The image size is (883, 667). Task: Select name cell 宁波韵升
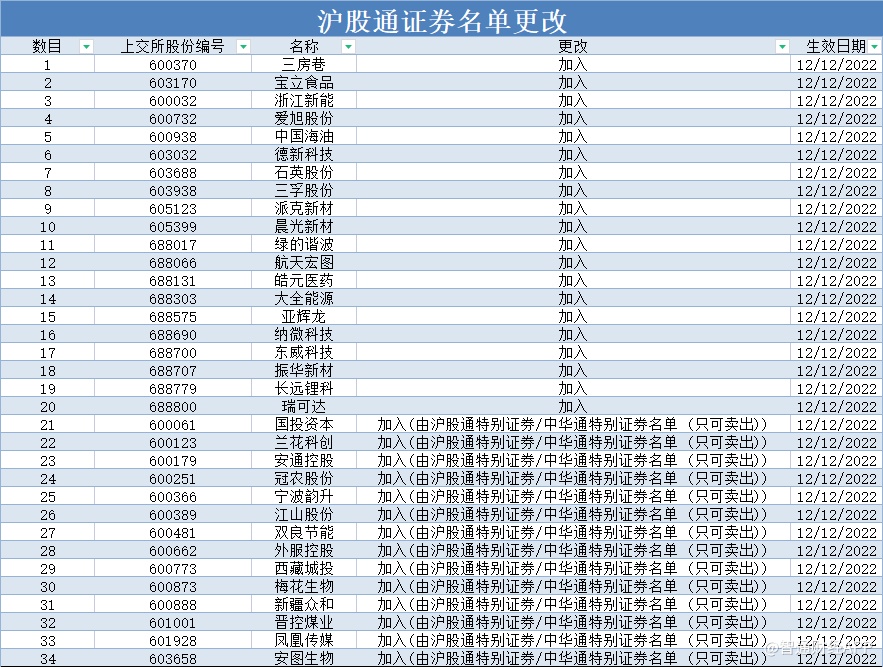[304, 497]
